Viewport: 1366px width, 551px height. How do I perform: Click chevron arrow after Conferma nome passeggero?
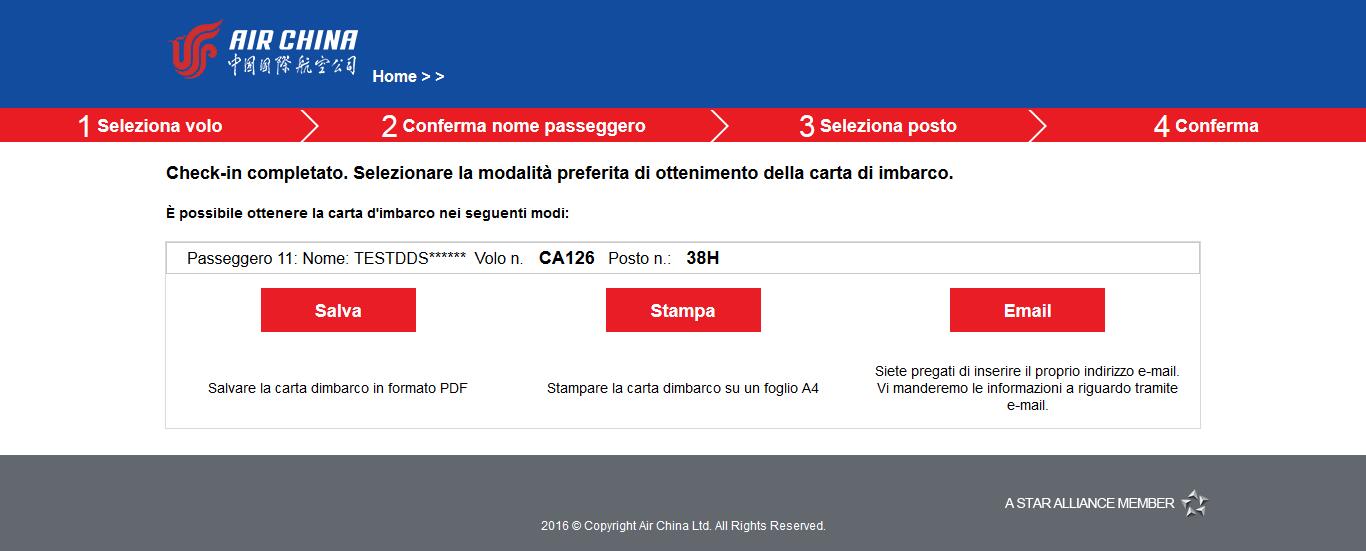pyautogui.click(x=720, y=125)
